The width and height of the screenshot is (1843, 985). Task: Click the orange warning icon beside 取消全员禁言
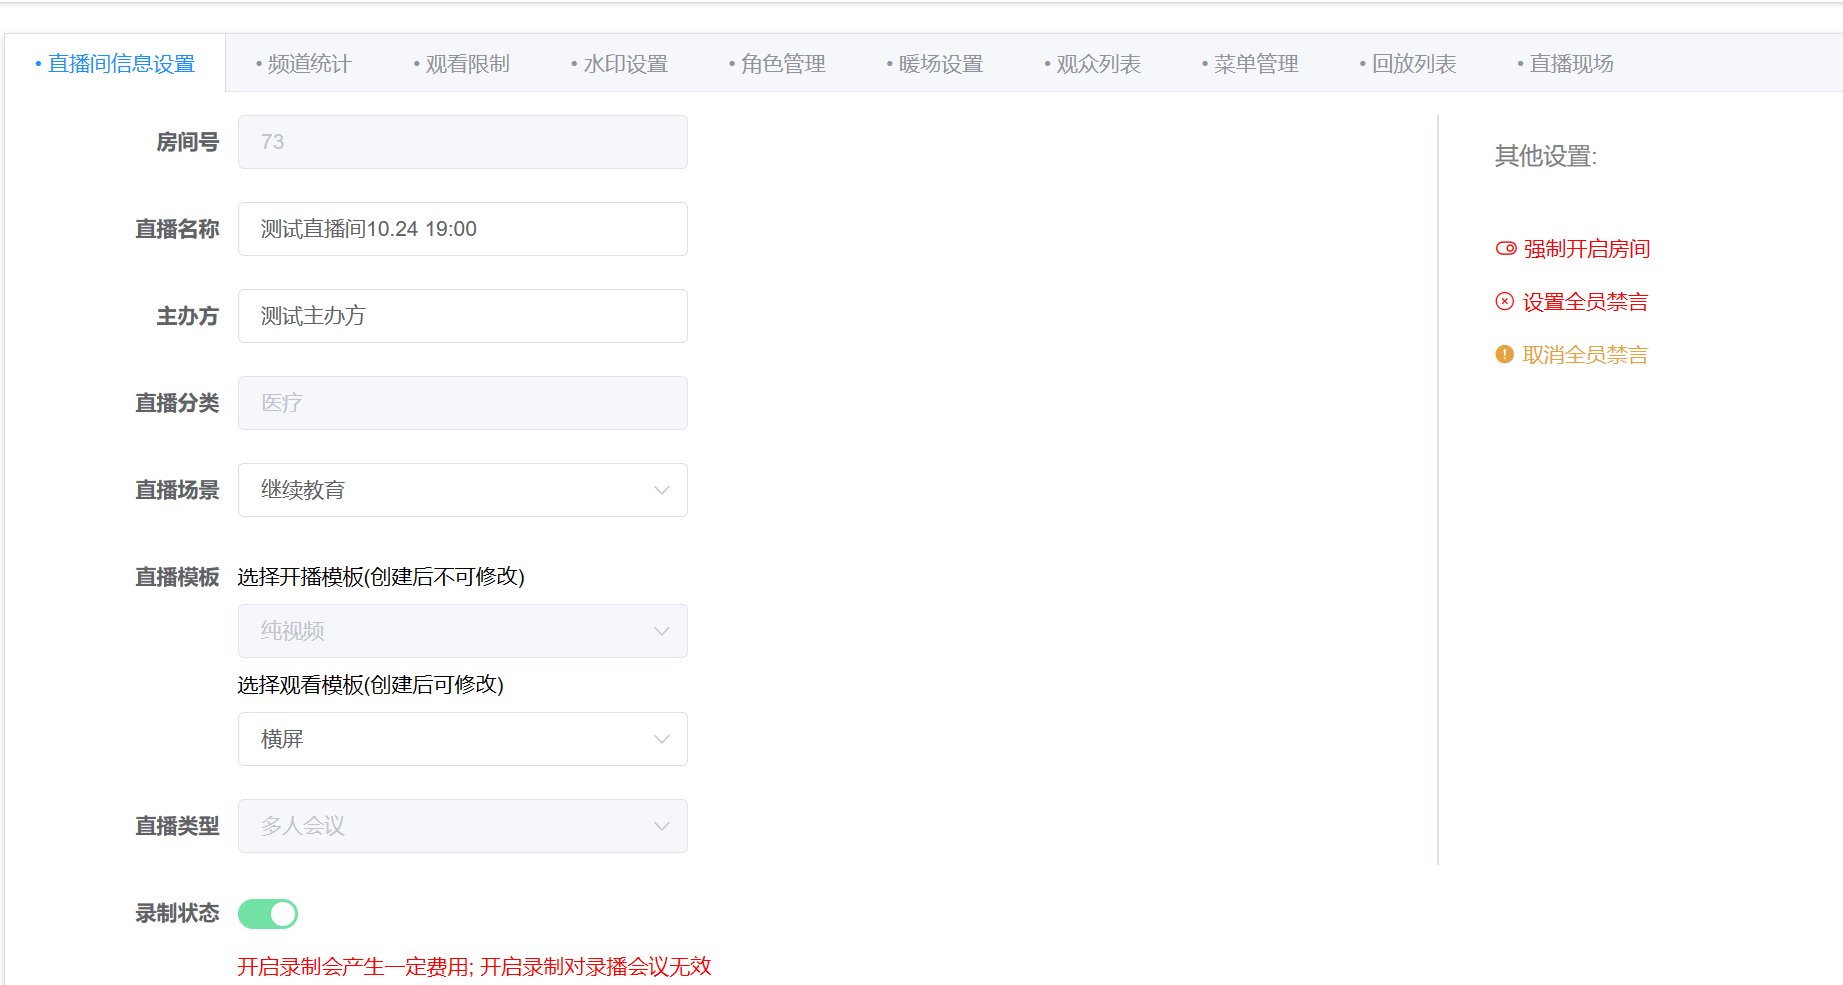coord(1505,354)
